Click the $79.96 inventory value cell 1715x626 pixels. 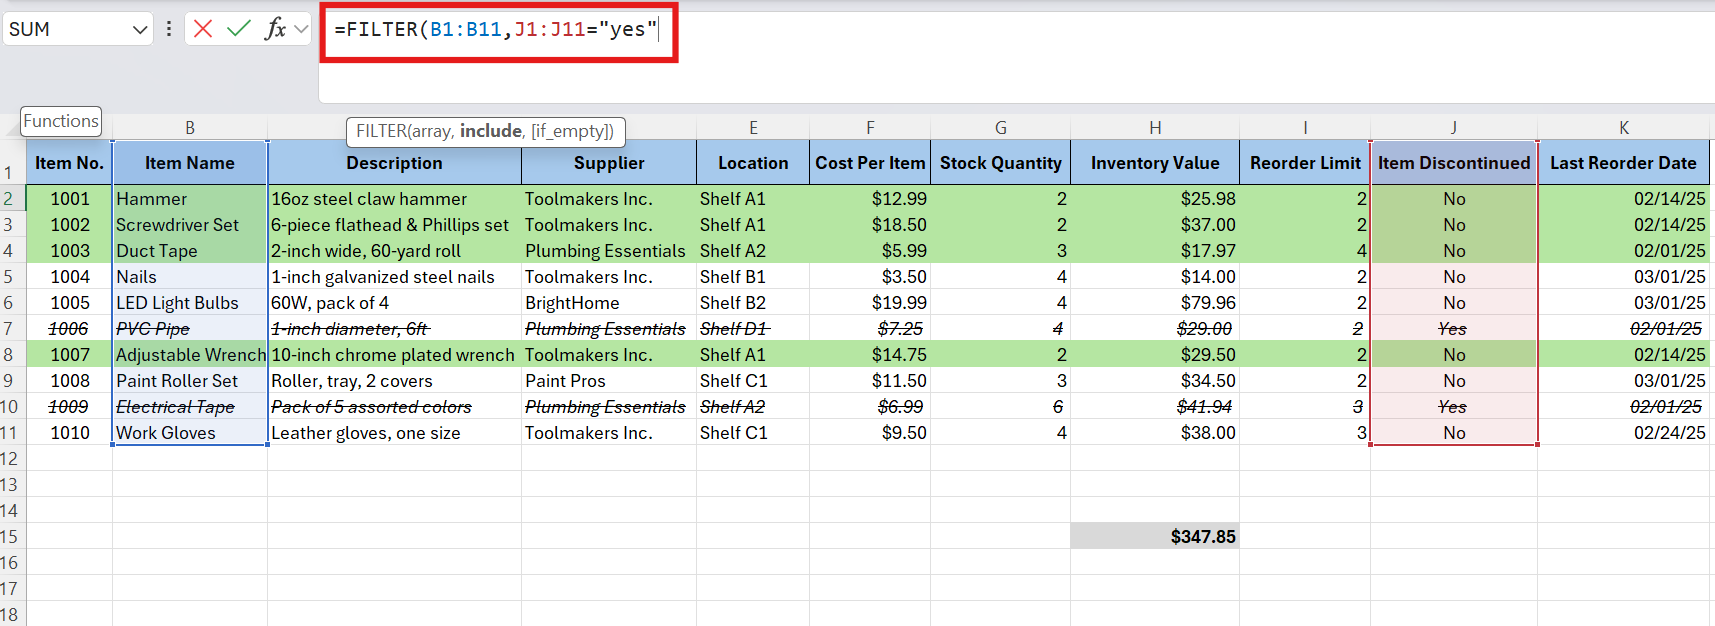[x=1155, y=303]
